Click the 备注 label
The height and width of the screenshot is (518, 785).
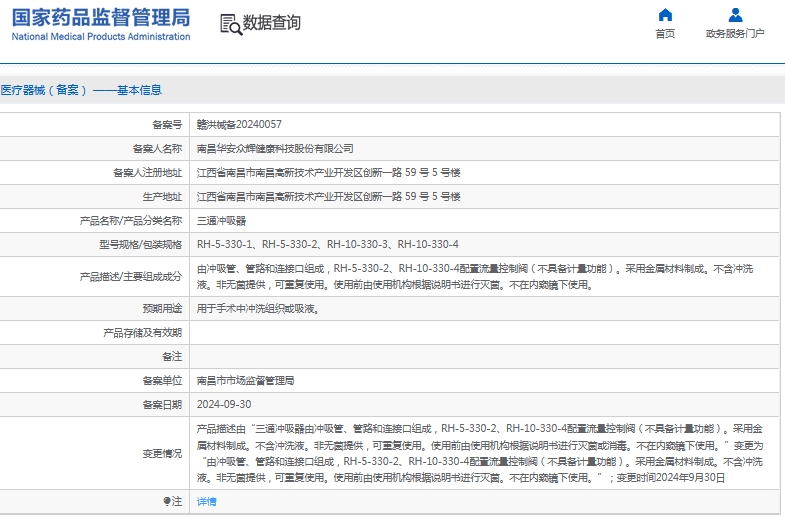(172, 357)
